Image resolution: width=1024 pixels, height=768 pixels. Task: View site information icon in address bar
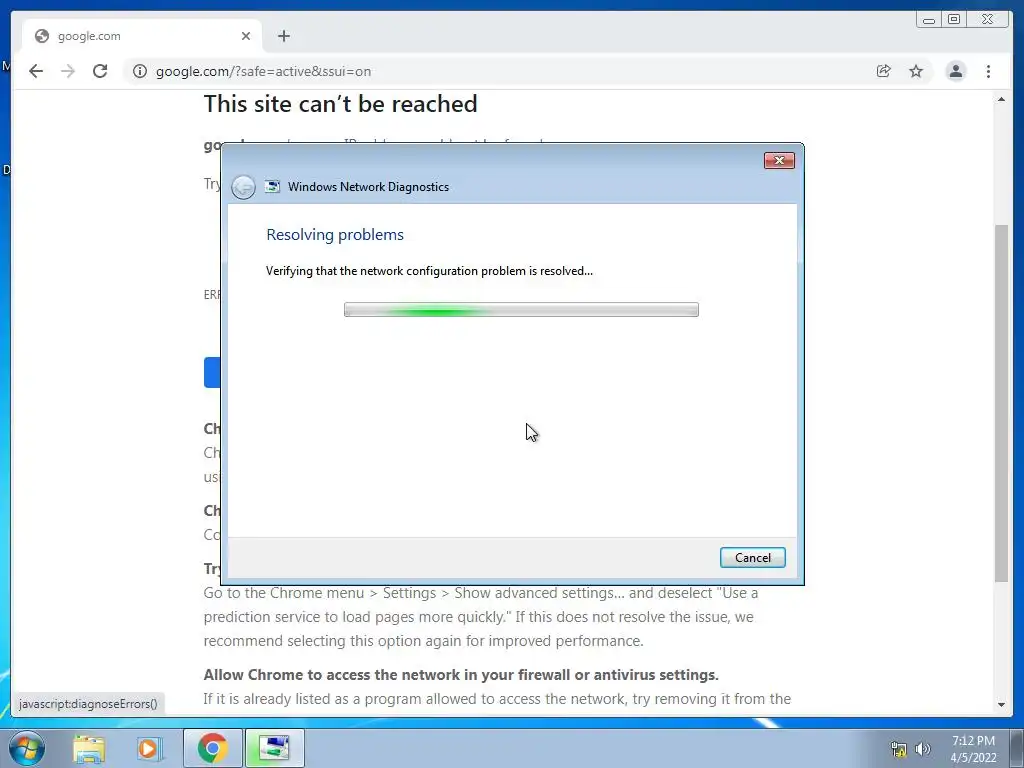[x=140, y=71]
